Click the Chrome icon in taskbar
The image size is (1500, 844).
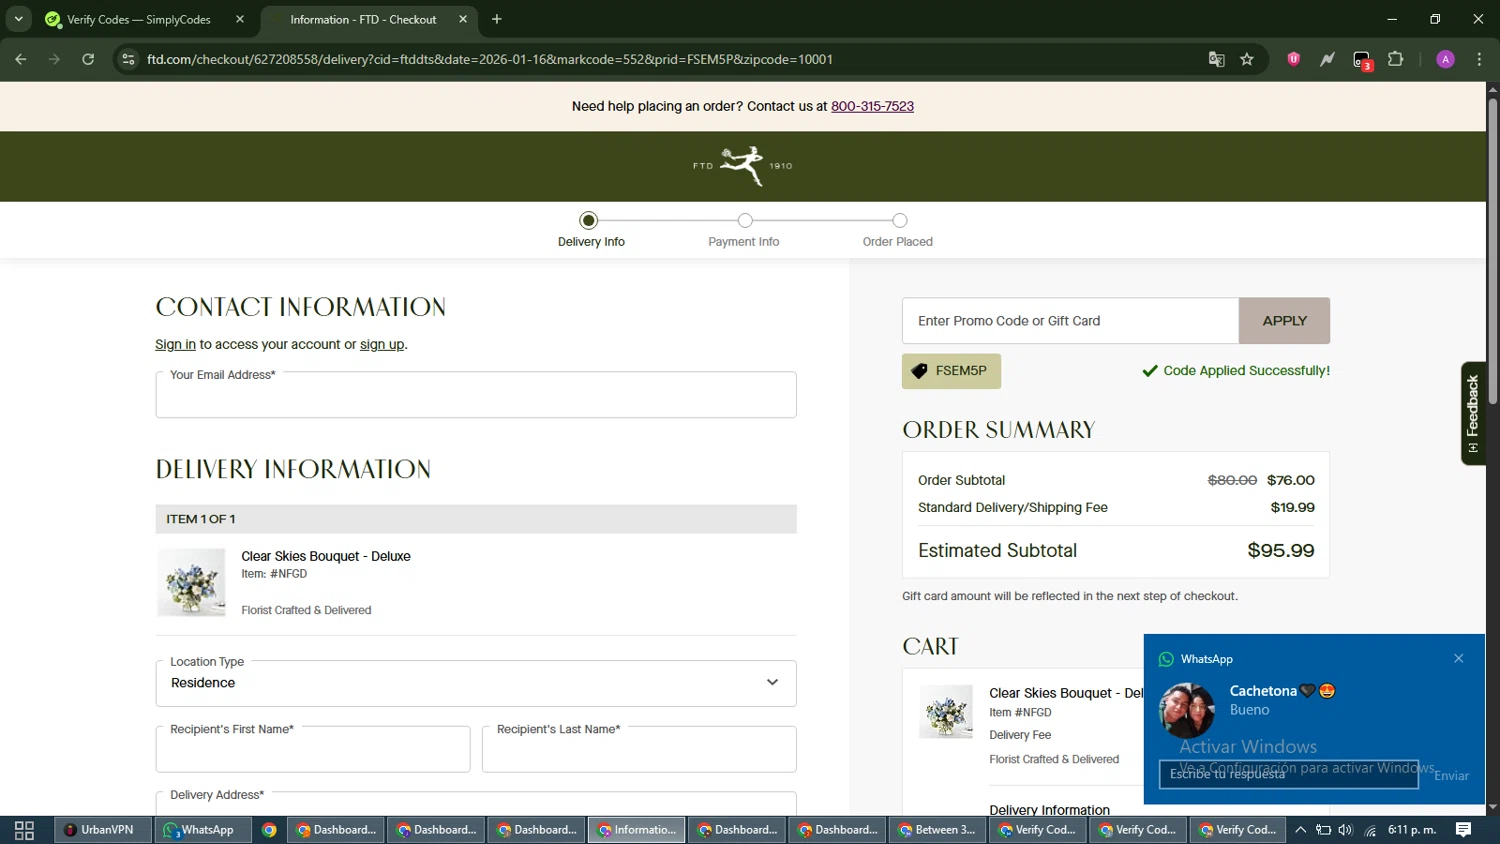[269, 830]
